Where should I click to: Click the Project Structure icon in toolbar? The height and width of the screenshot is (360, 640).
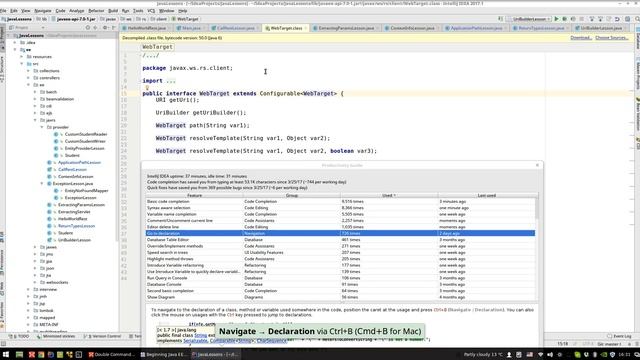627,19
